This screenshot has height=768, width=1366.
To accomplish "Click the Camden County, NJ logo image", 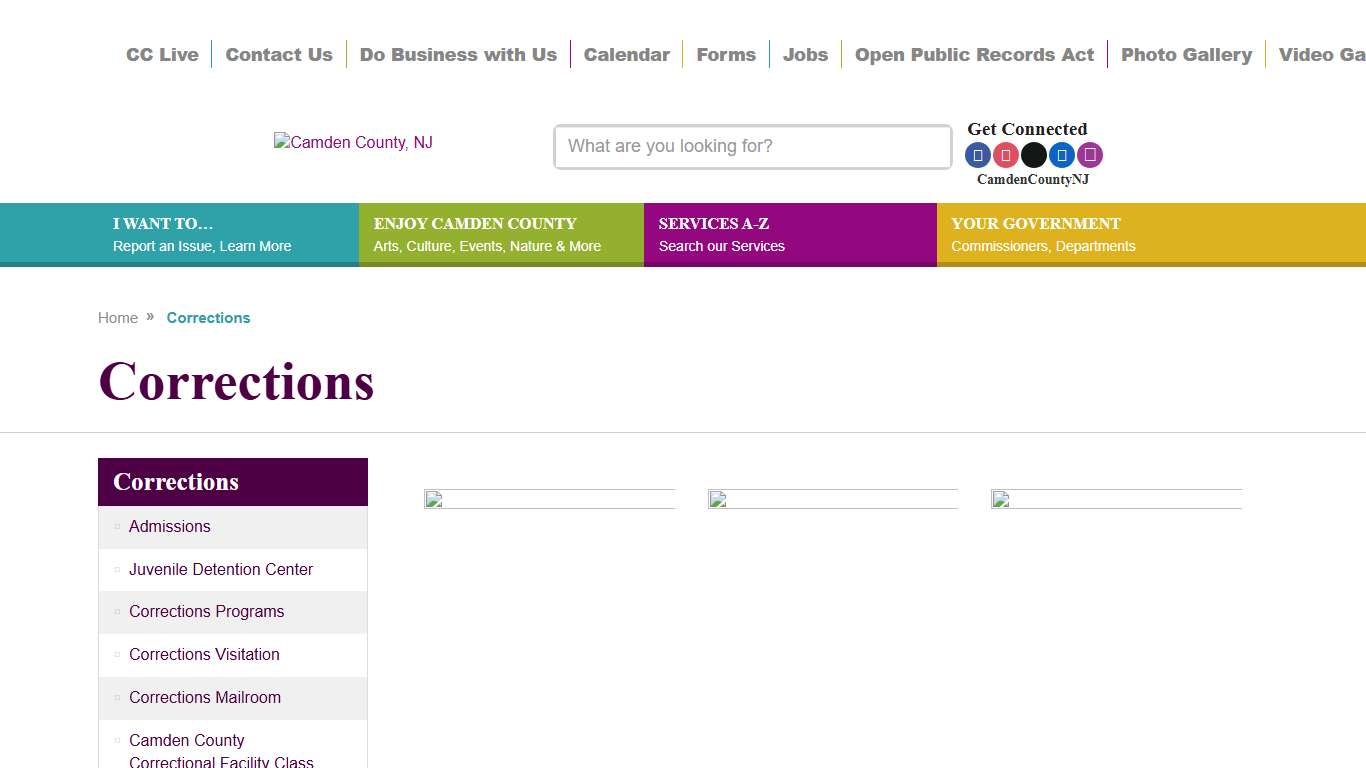I will tap(353, 143).
